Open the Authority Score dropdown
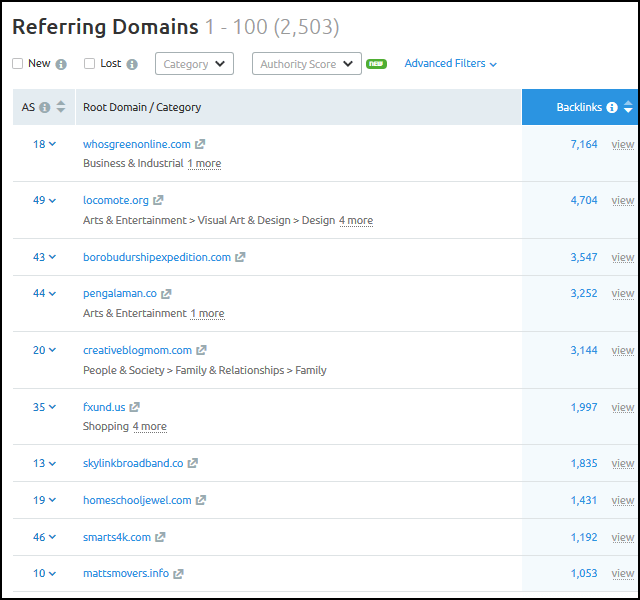The image size is (640, 600). 307,64
